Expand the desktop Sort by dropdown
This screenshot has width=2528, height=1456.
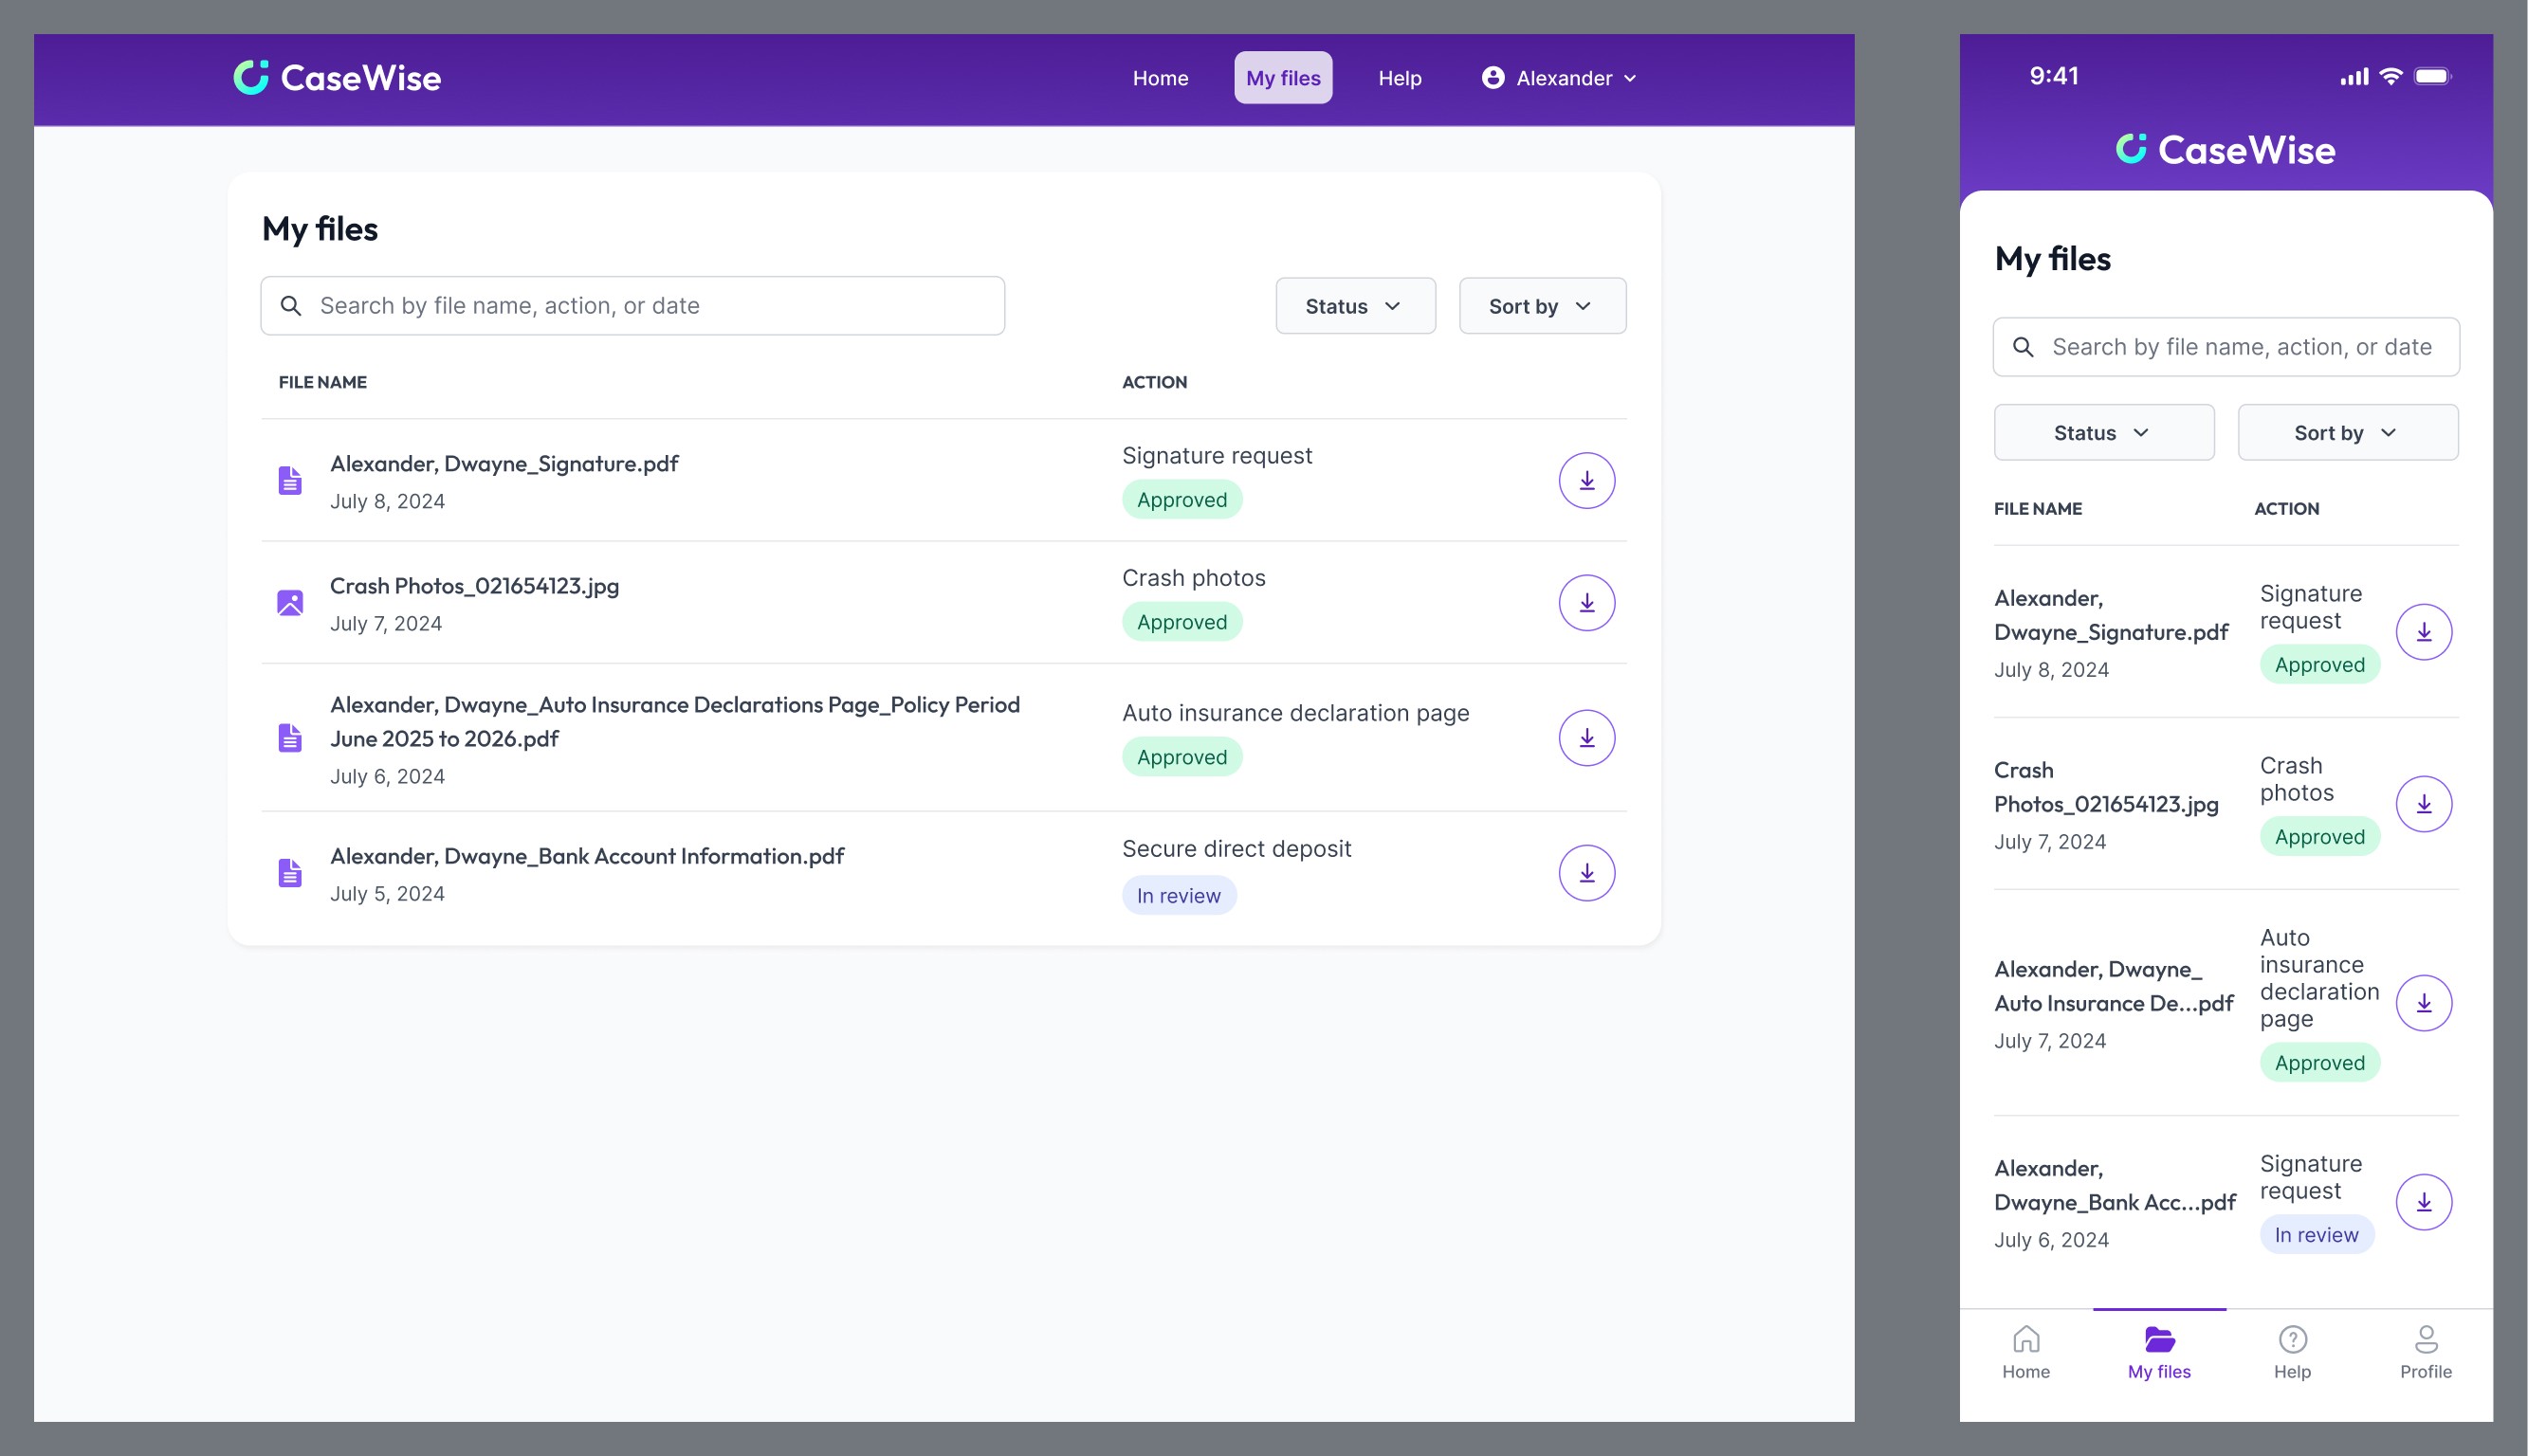pyautogui.click(x=1541, y=306)
